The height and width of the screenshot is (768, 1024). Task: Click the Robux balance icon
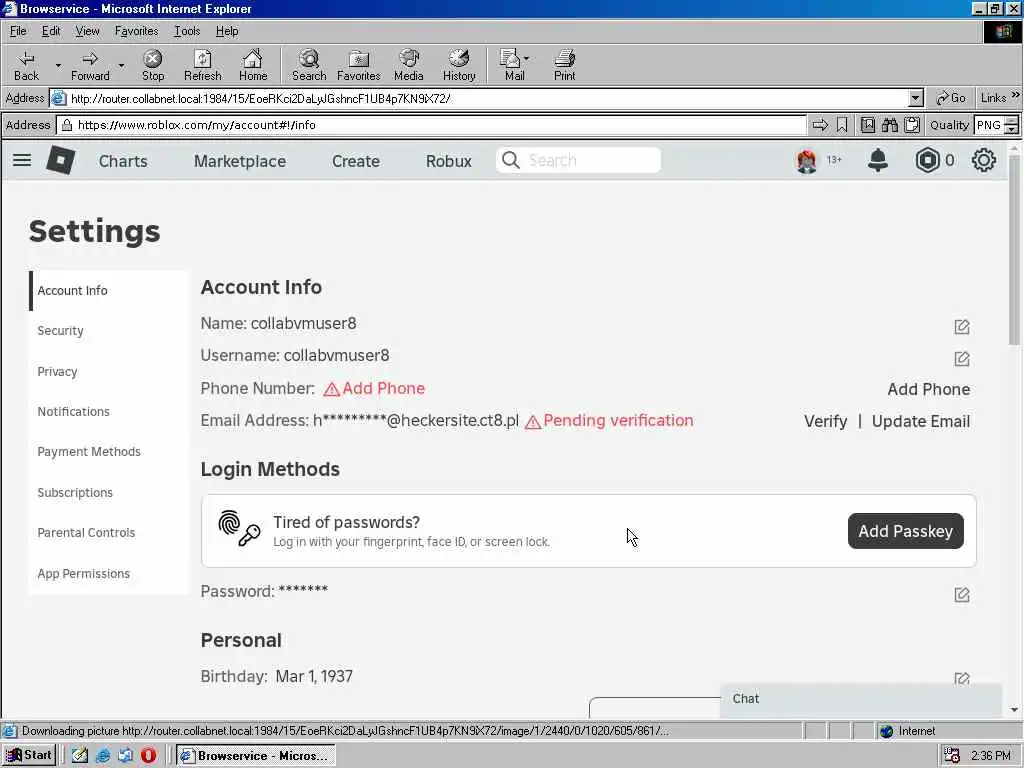coord(927,160)
